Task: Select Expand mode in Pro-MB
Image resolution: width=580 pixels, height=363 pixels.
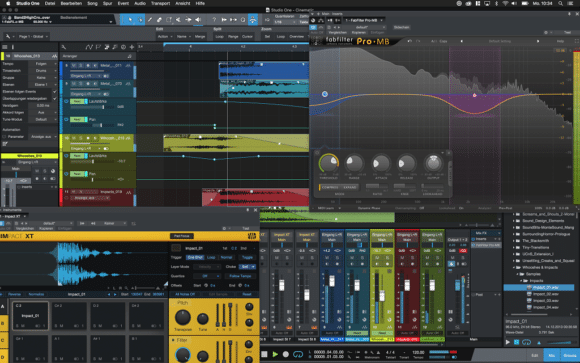Action: (350, 187)
